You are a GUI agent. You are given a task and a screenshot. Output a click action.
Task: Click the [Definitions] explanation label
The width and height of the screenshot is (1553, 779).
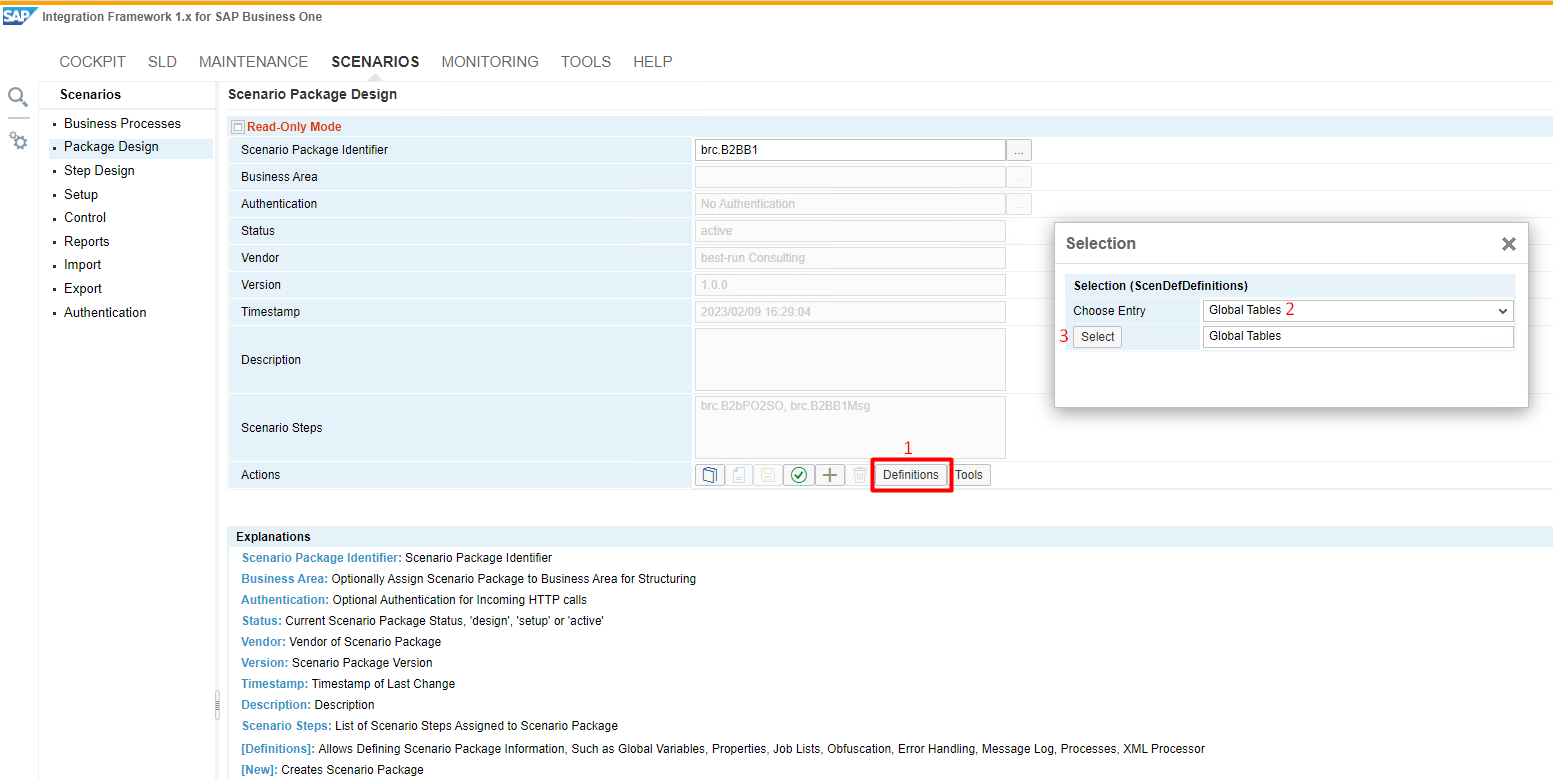pyautogui.click(x=278, y=749)
